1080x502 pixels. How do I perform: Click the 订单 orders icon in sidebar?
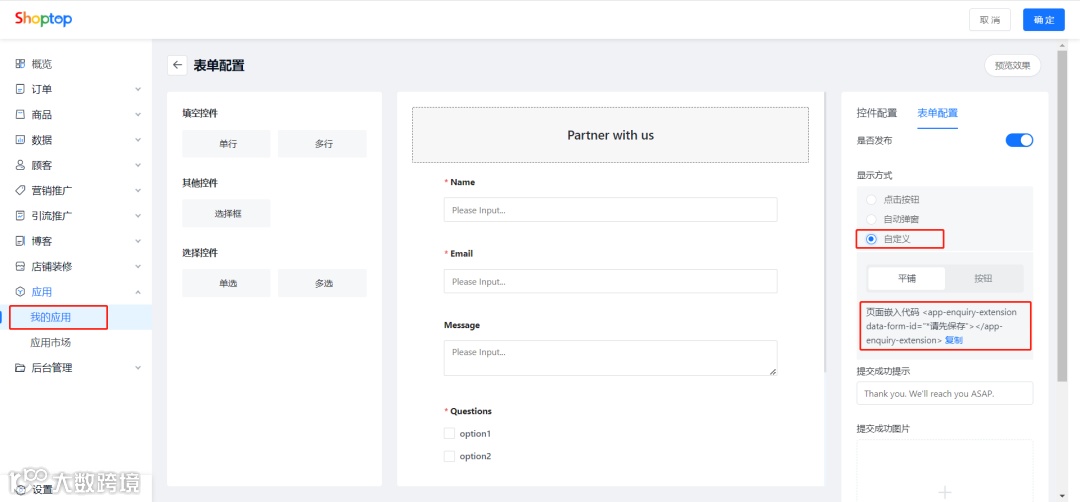(x=20, y=89)
